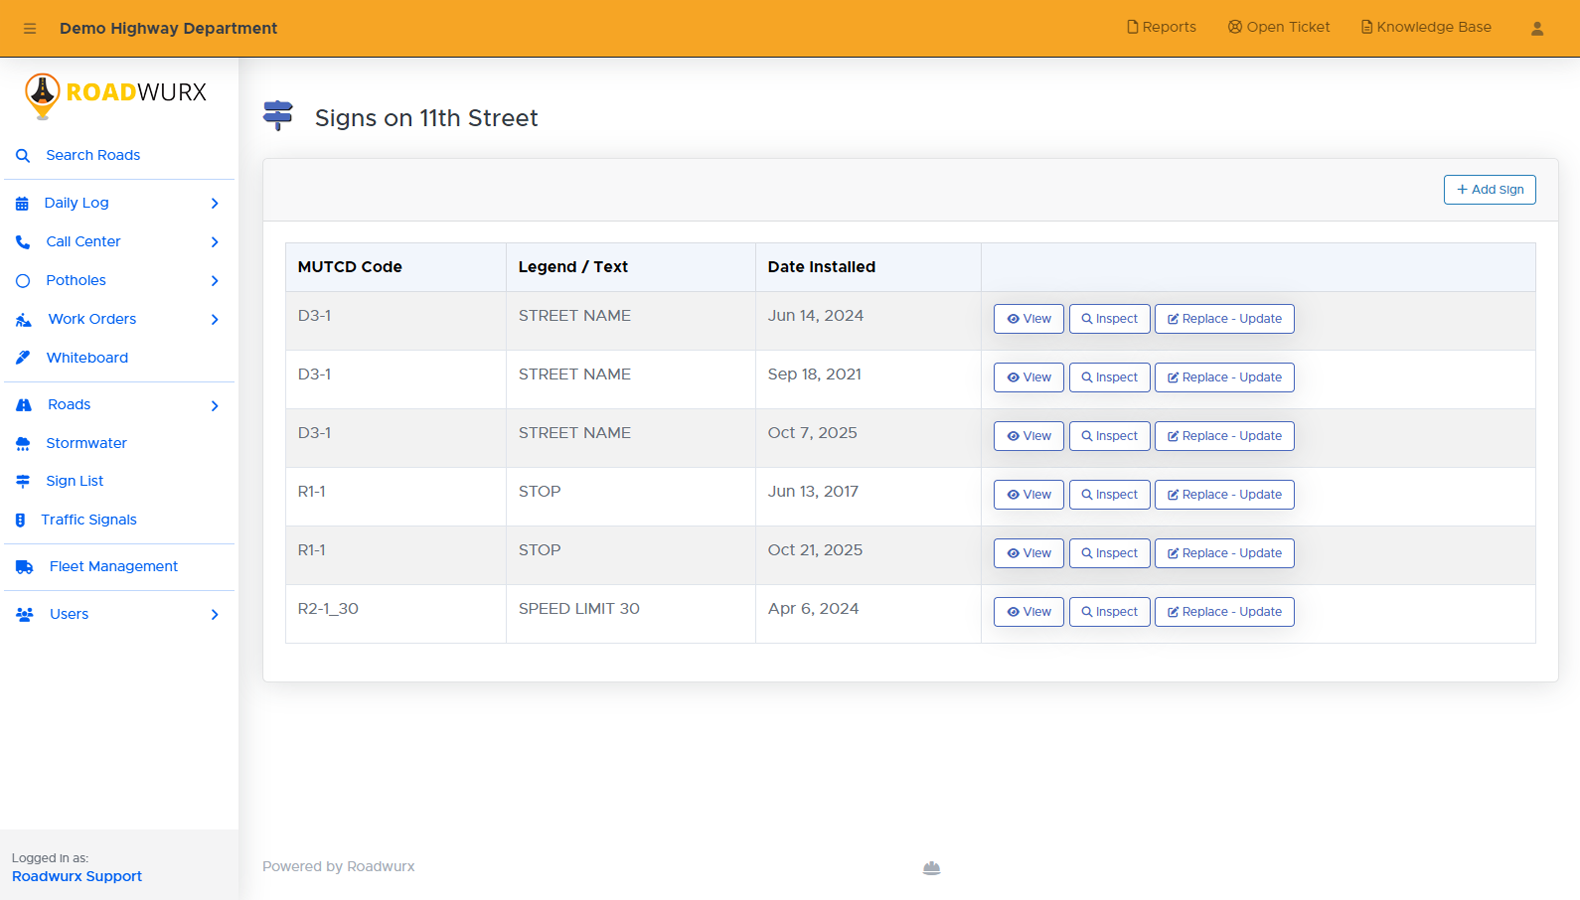Open the Knowledge Base link

click(1426, 27)
